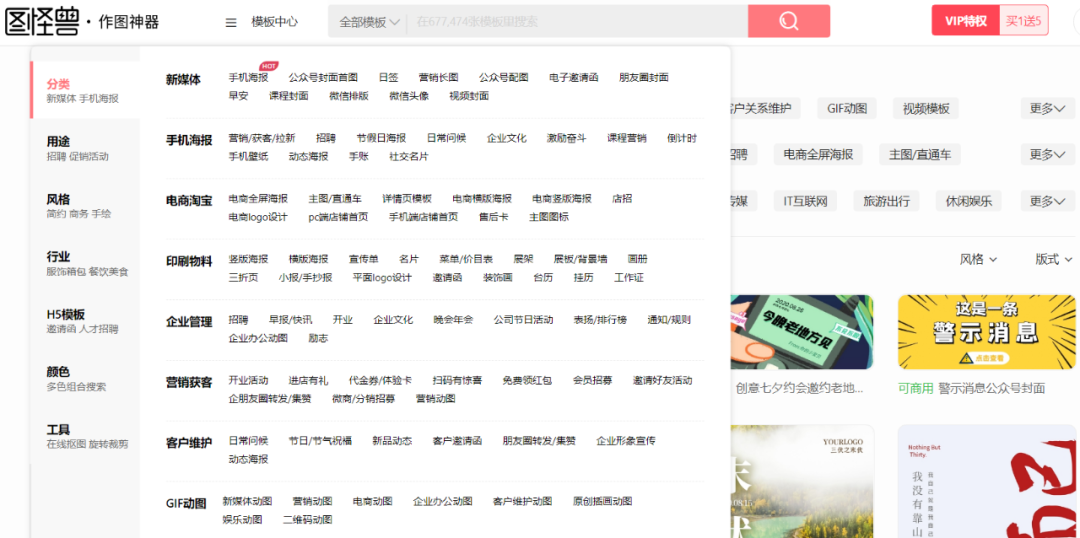Focus the template search input field

pyautogui.click(x=579, y=21)
